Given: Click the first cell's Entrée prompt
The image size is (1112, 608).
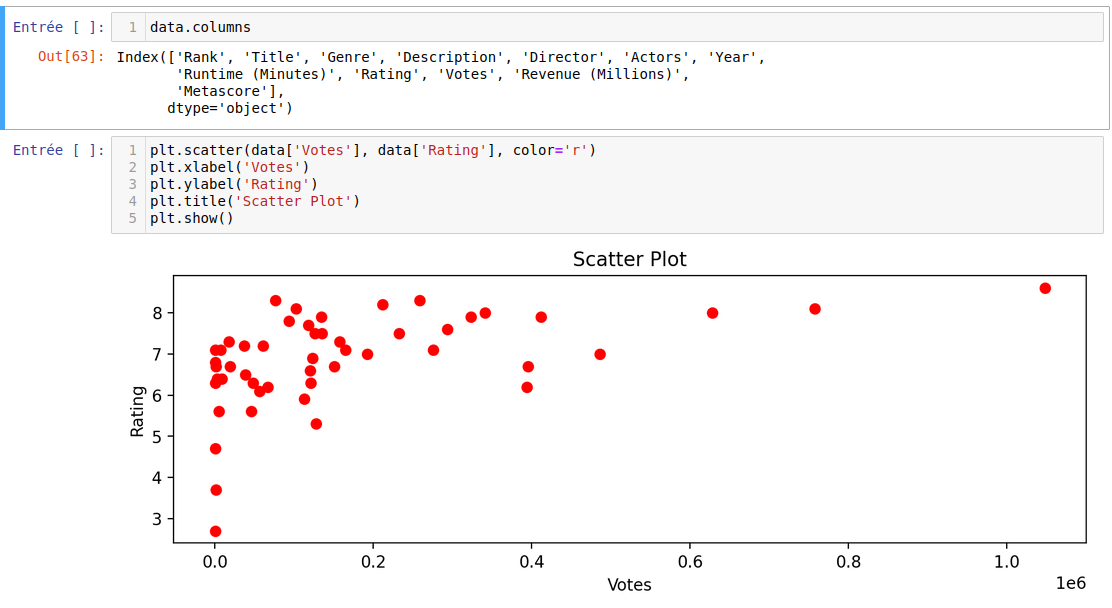Looking at the screenshot, I should (x=58, y=28).
